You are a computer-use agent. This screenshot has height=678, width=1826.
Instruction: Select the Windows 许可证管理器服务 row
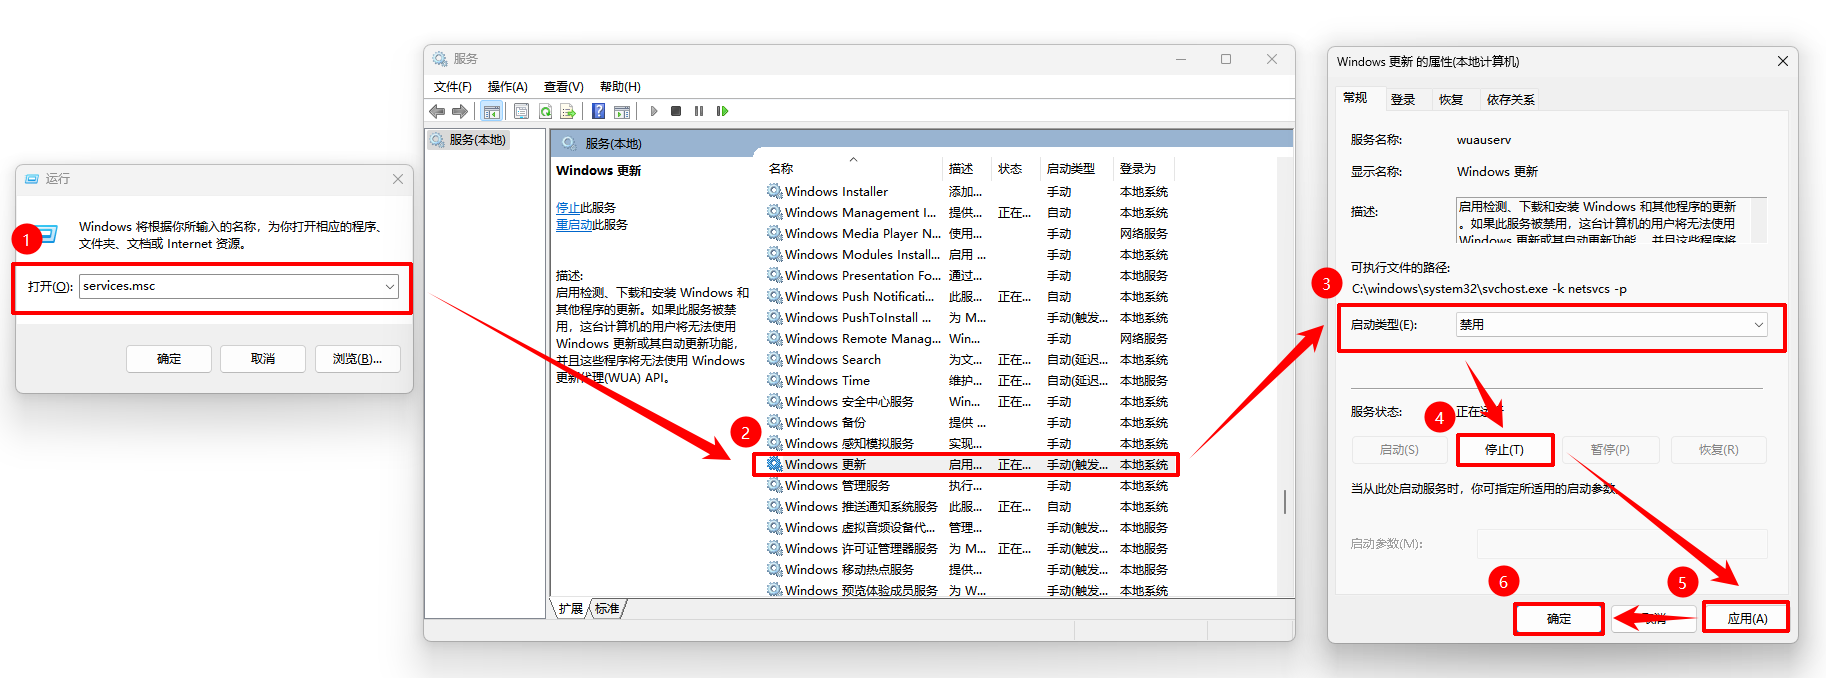[x=967, y=548]
